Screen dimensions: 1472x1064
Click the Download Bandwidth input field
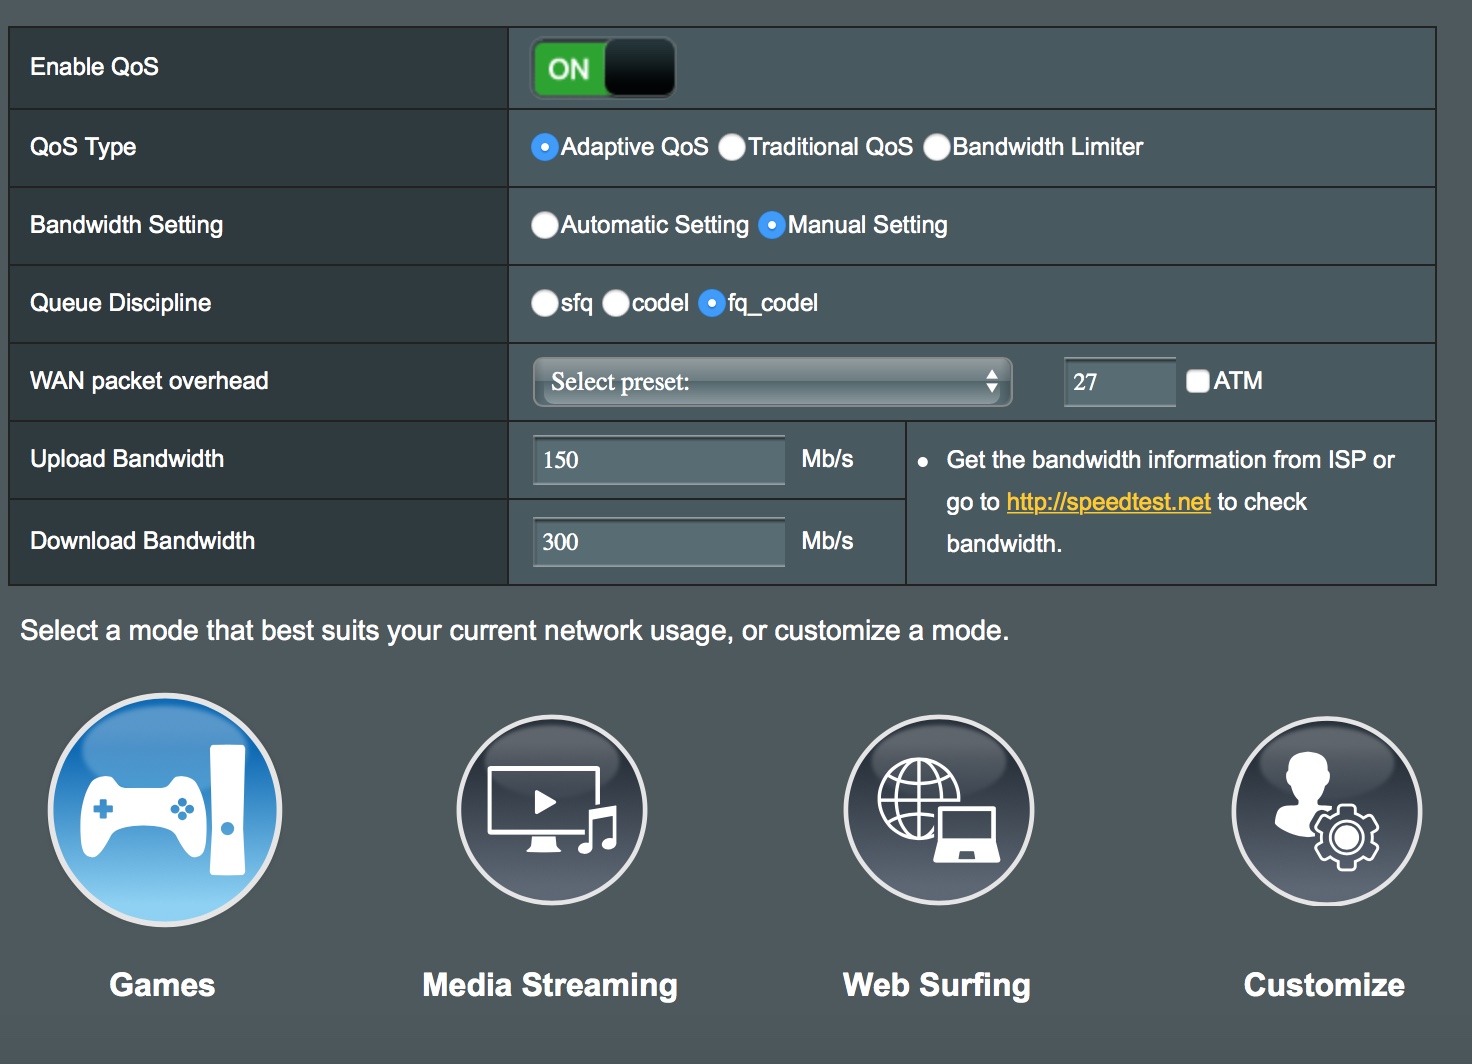tap(659, 542)
